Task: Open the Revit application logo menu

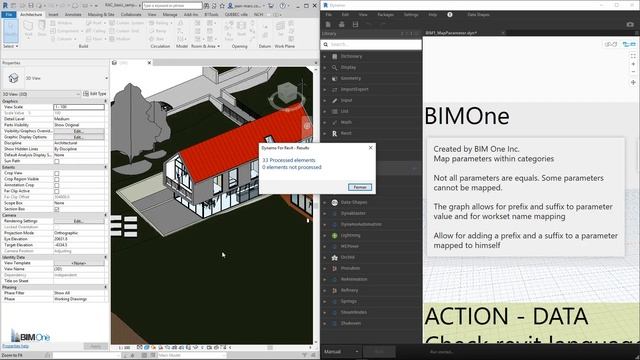Action: point(5,5)
